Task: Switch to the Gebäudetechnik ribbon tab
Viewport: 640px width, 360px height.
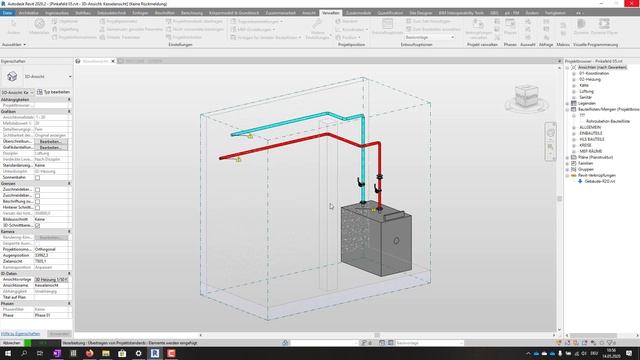Action: [x=111, y=13]
